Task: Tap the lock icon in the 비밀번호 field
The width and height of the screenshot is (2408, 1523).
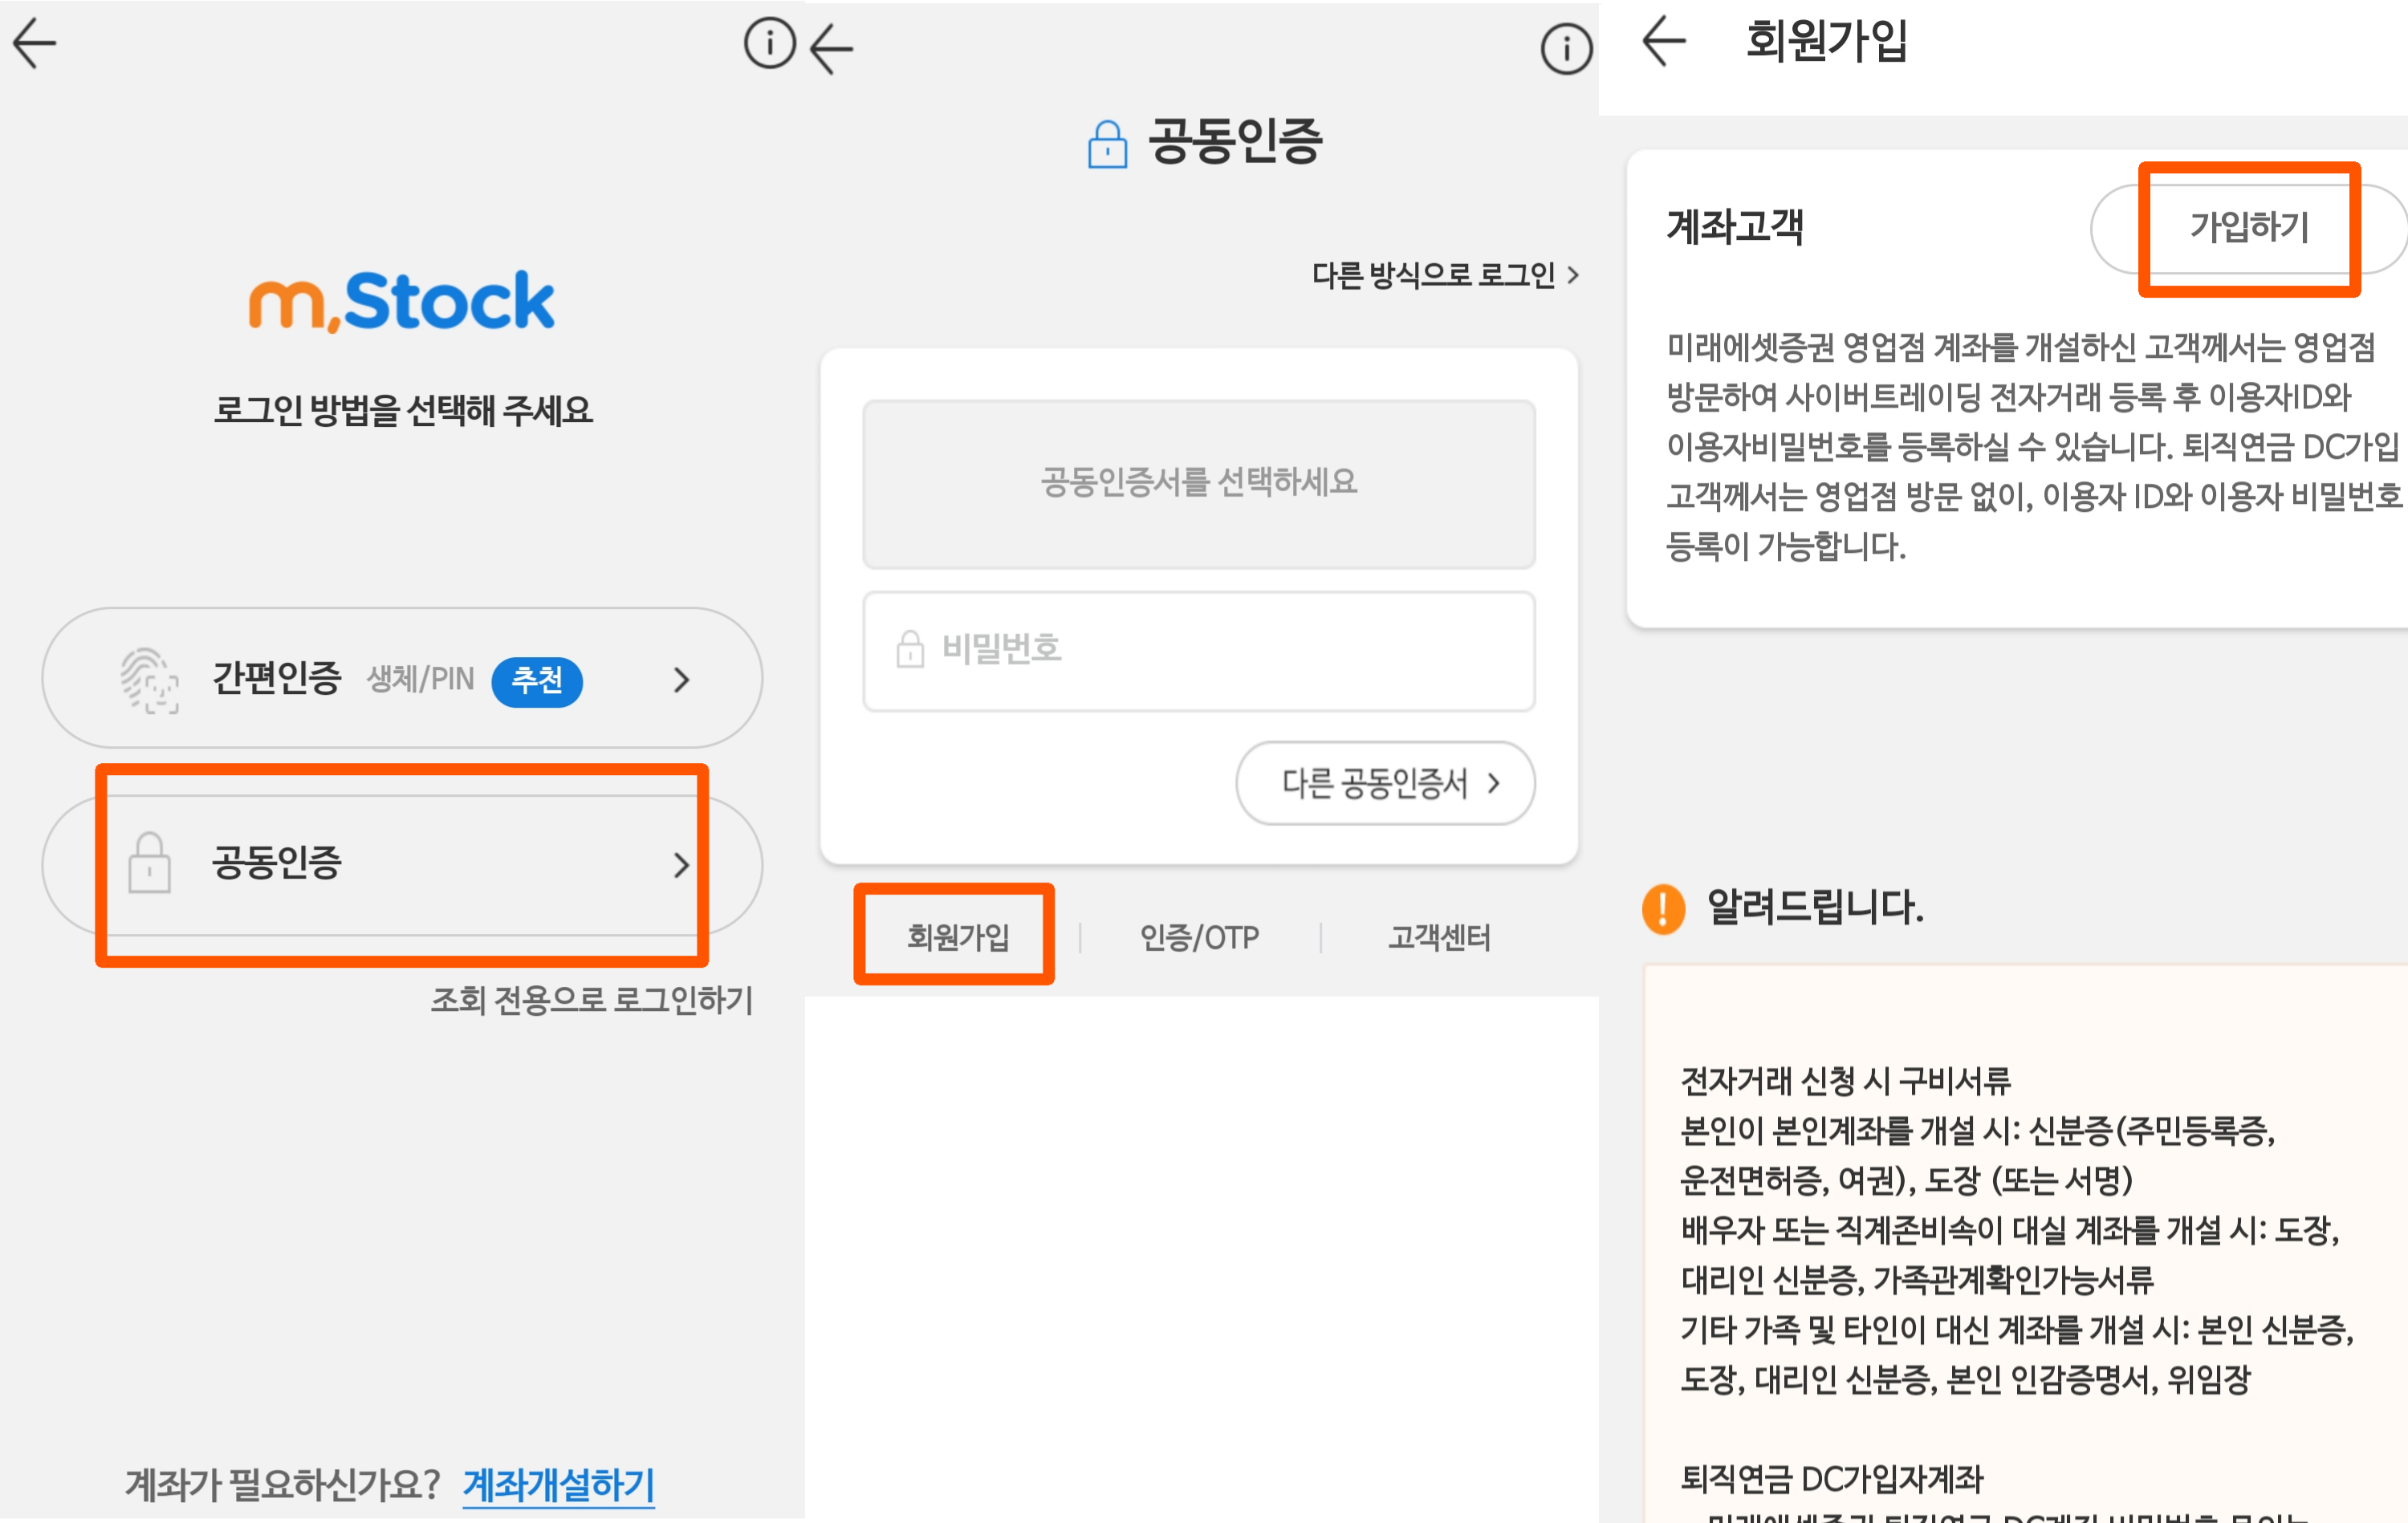Action: 911,650
